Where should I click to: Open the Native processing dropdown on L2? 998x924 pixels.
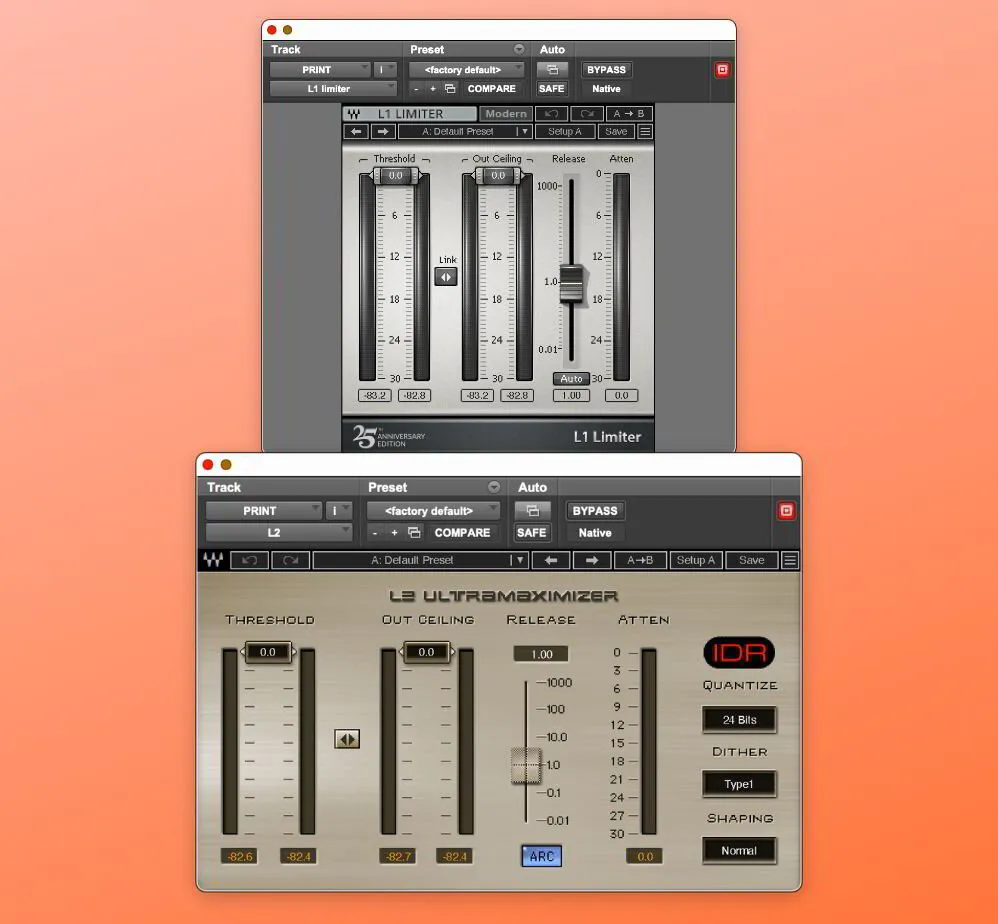pyautogui.click(x=595, y=533)
